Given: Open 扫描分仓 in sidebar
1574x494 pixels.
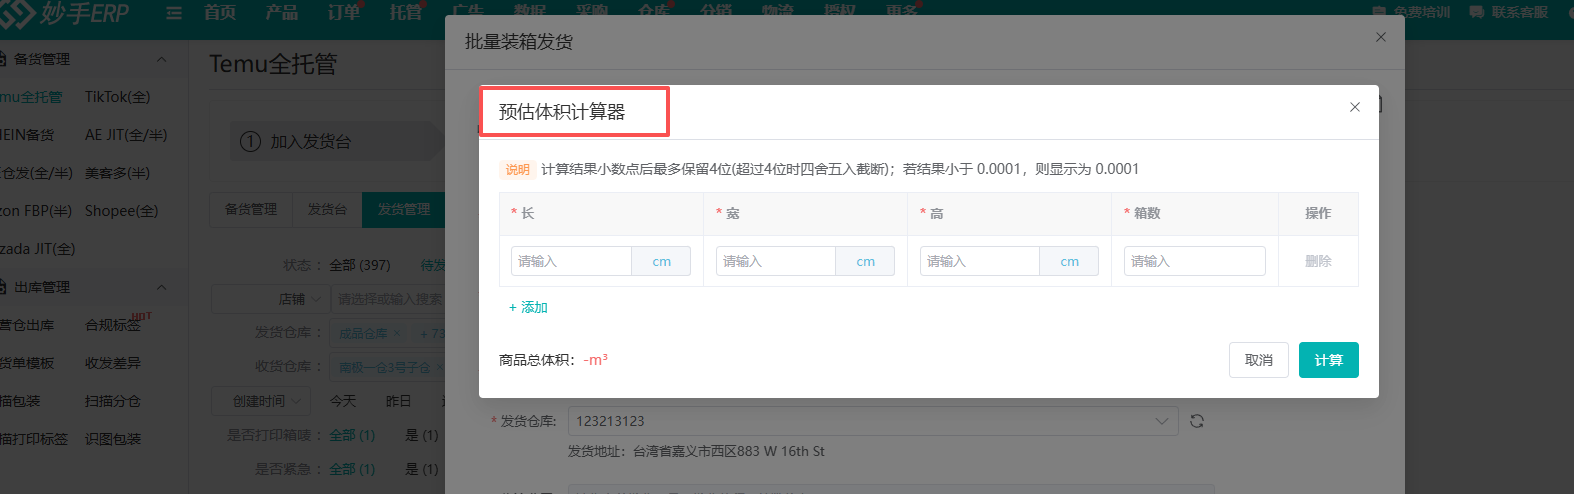Looking at the screenshot, I should [x=113, y=401].
